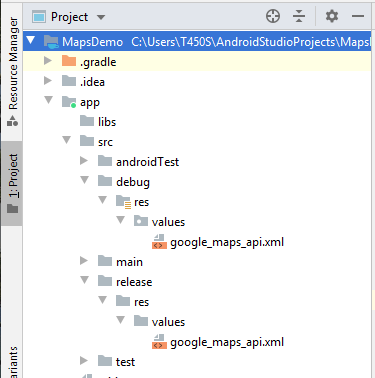This screenshot has width=375, height=378.
Task: Collapse the MapsDemo root node arrow
Action: 31,41
